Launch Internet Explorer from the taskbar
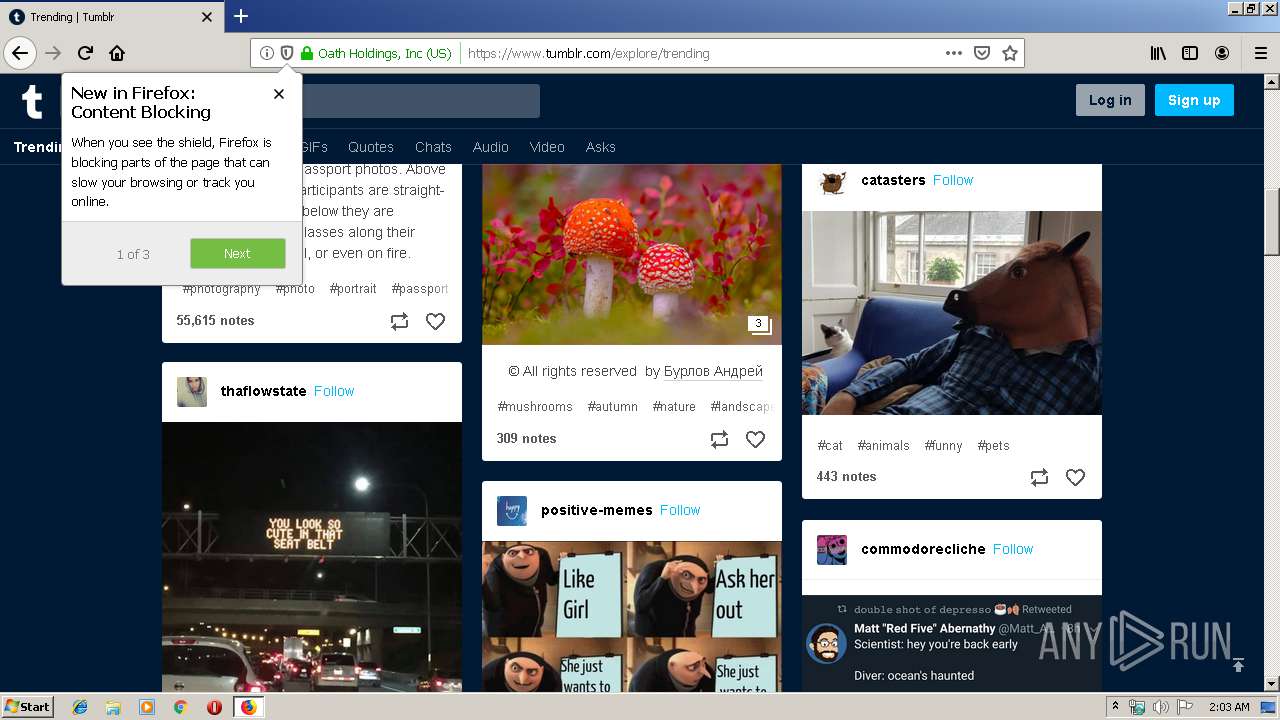Screen dimensions: 1280x720 point(80,707)
